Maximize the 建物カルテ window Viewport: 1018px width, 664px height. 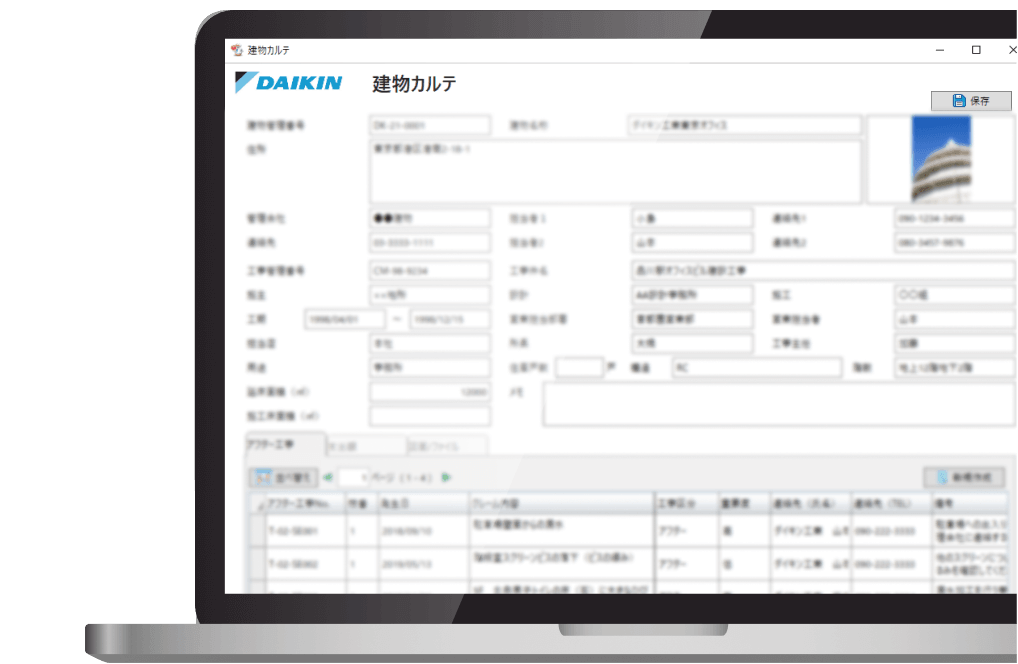pyautogui.click(x=976, y=50)
